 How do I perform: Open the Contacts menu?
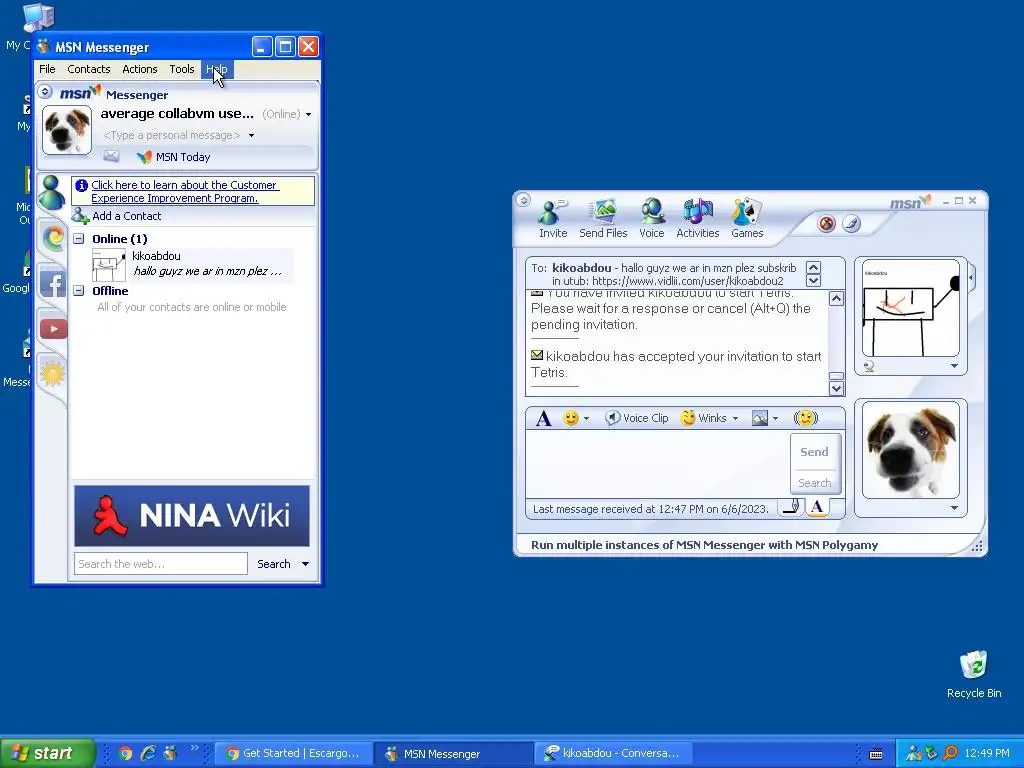[x=89, y=69]
